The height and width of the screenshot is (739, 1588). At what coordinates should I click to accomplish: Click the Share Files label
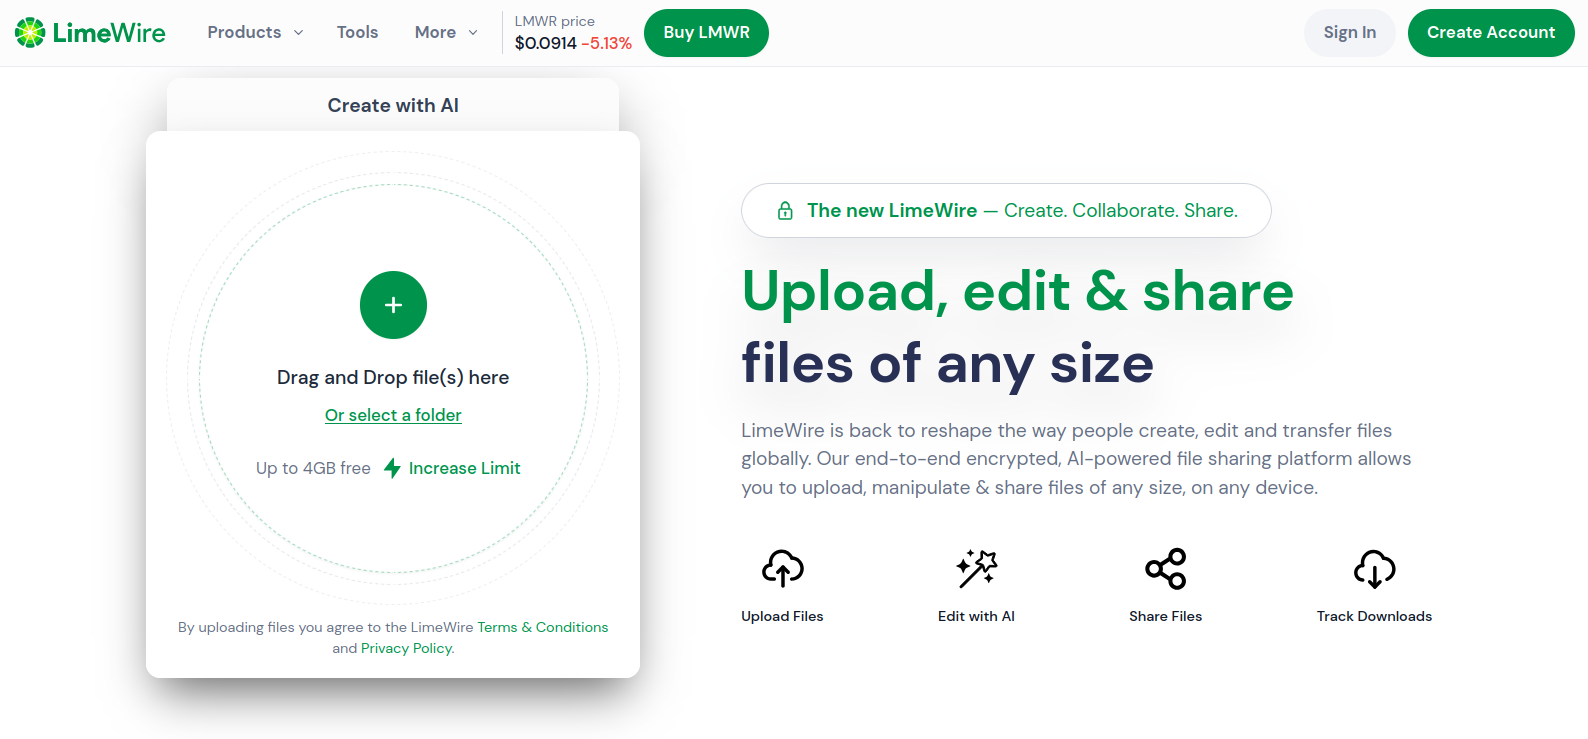(x=1166, y=616)
